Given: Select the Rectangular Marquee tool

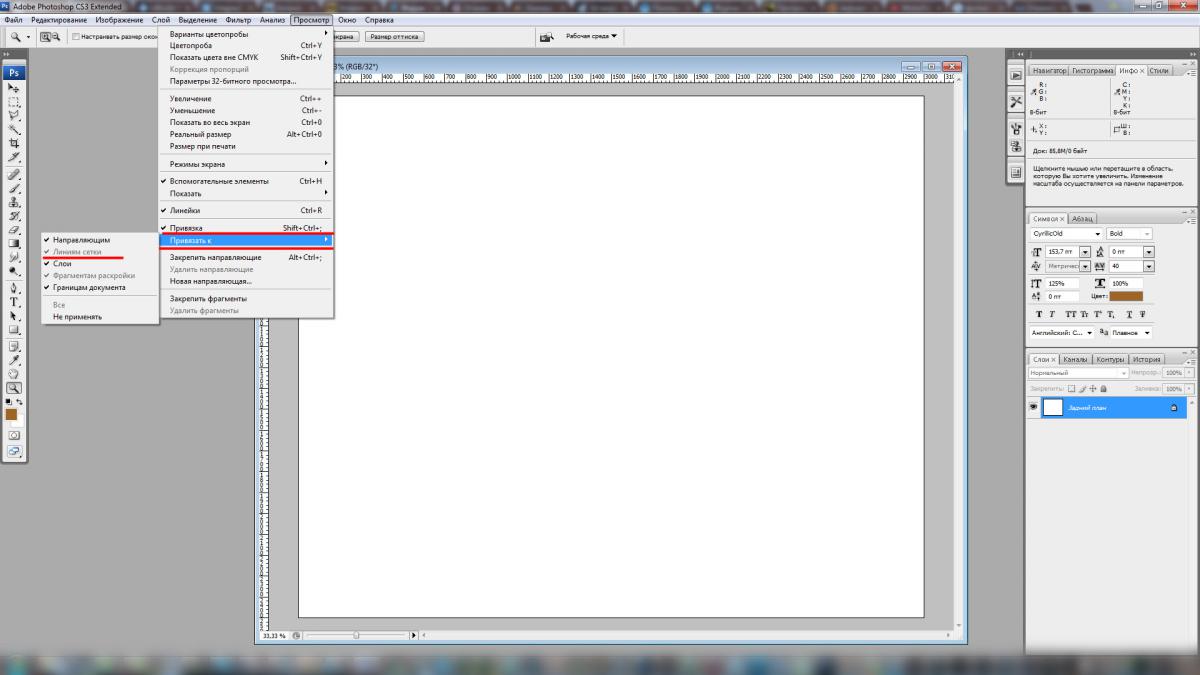Looking at the screenshot, I should coord(15,101).
